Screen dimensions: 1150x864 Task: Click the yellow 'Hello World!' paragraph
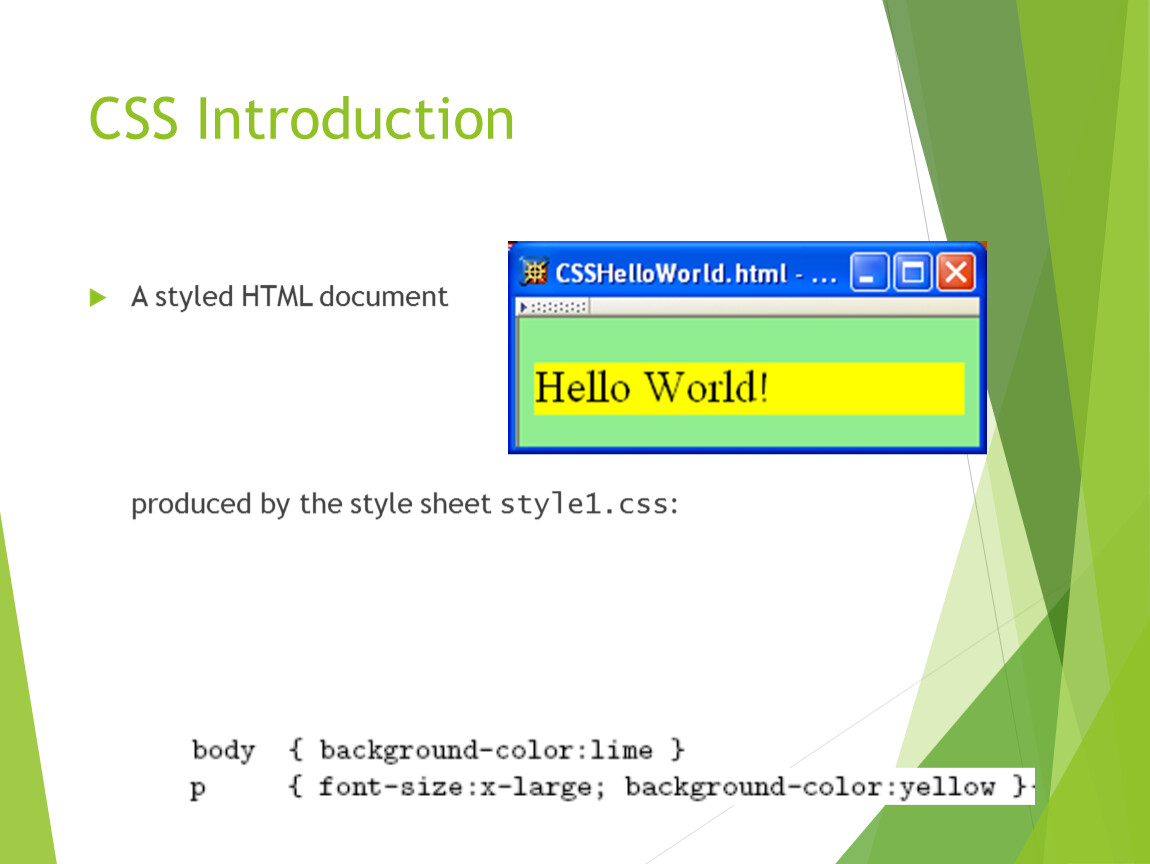tap(748, 388)
